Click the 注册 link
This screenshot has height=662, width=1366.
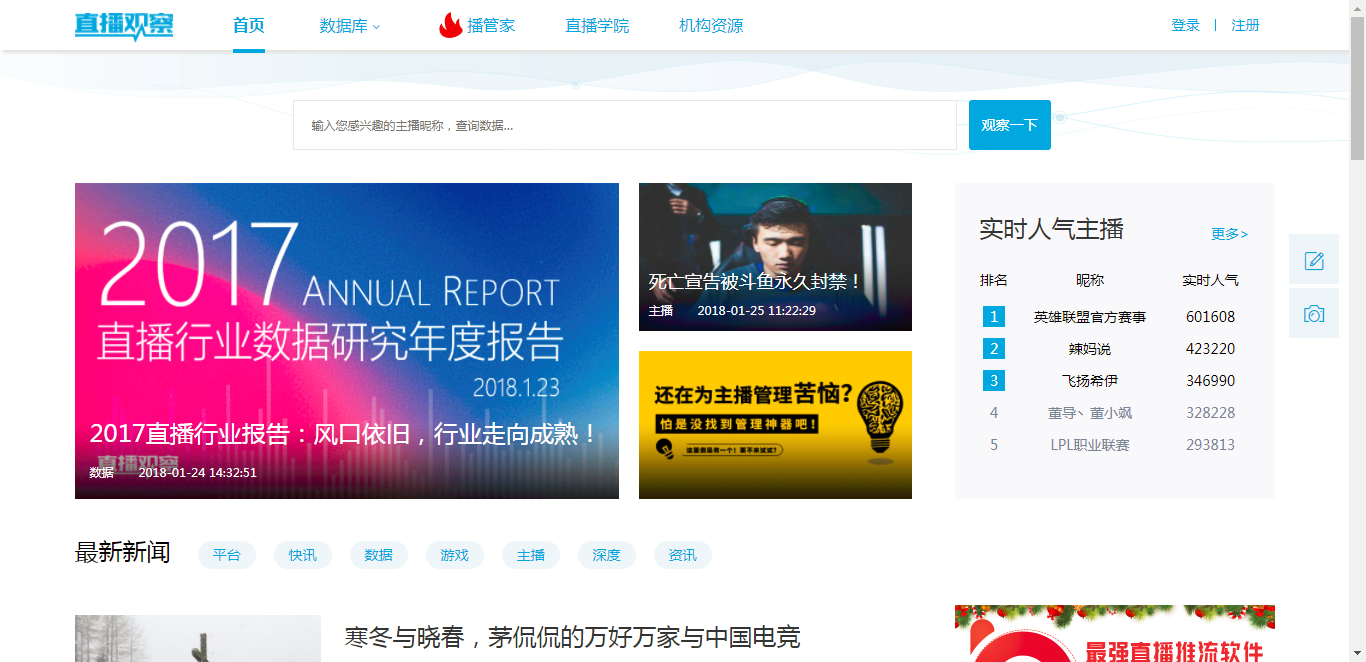tap(1245, 25)
